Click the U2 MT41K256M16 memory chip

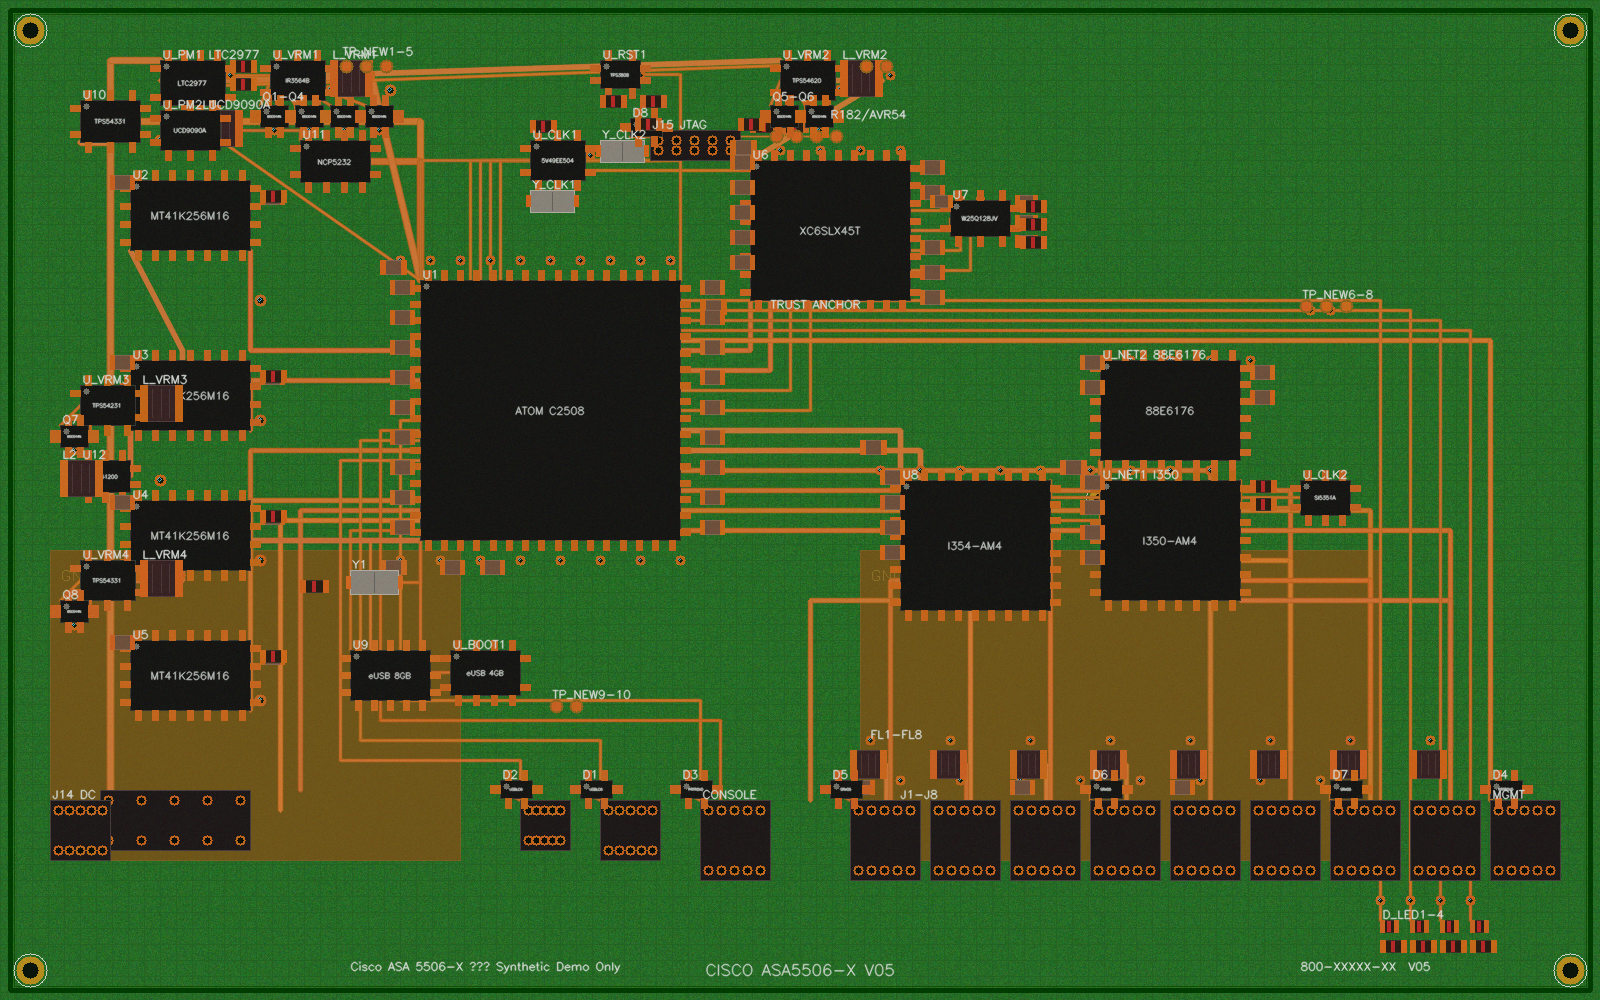click(190, 215)
